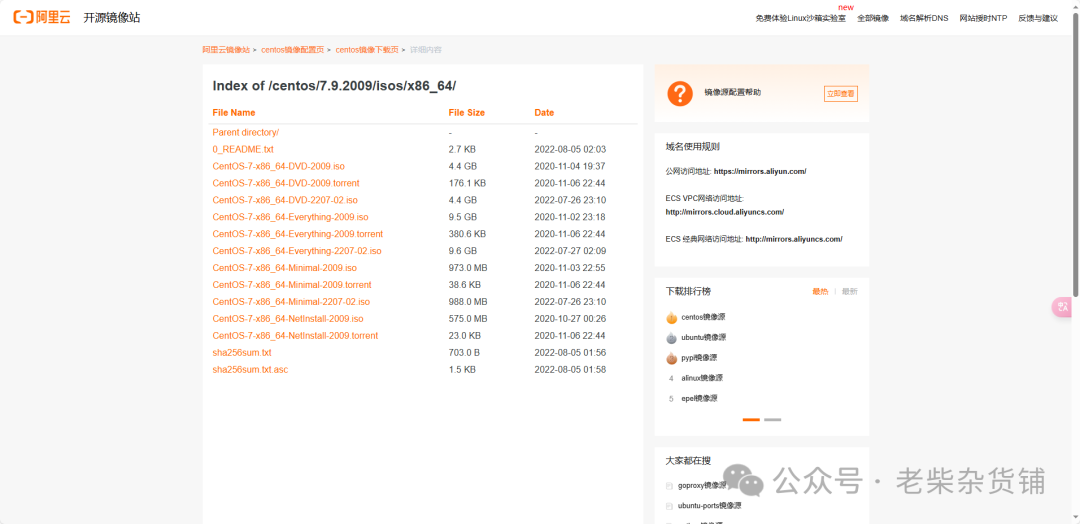1080x524 pixels.
Task: Open ubuntu镜像源 in download ranking
Action: (704, 337)
